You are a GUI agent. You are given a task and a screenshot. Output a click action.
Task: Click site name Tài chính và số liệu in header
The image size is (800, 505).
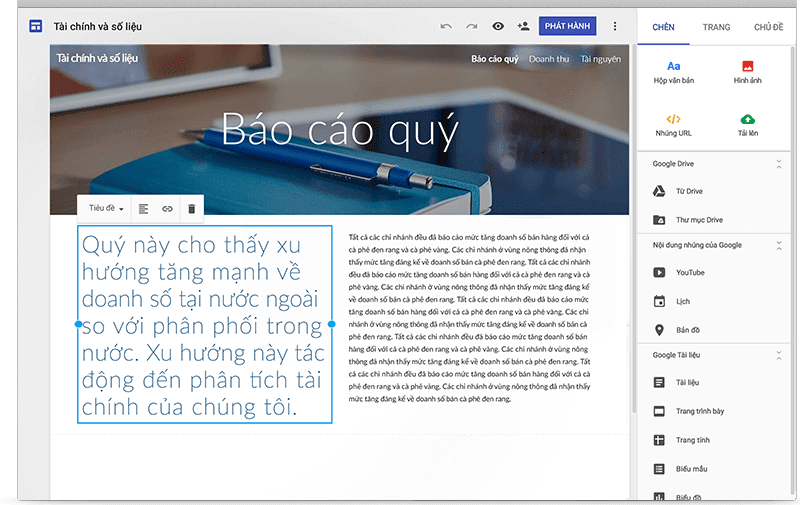(x=97, y=58)
